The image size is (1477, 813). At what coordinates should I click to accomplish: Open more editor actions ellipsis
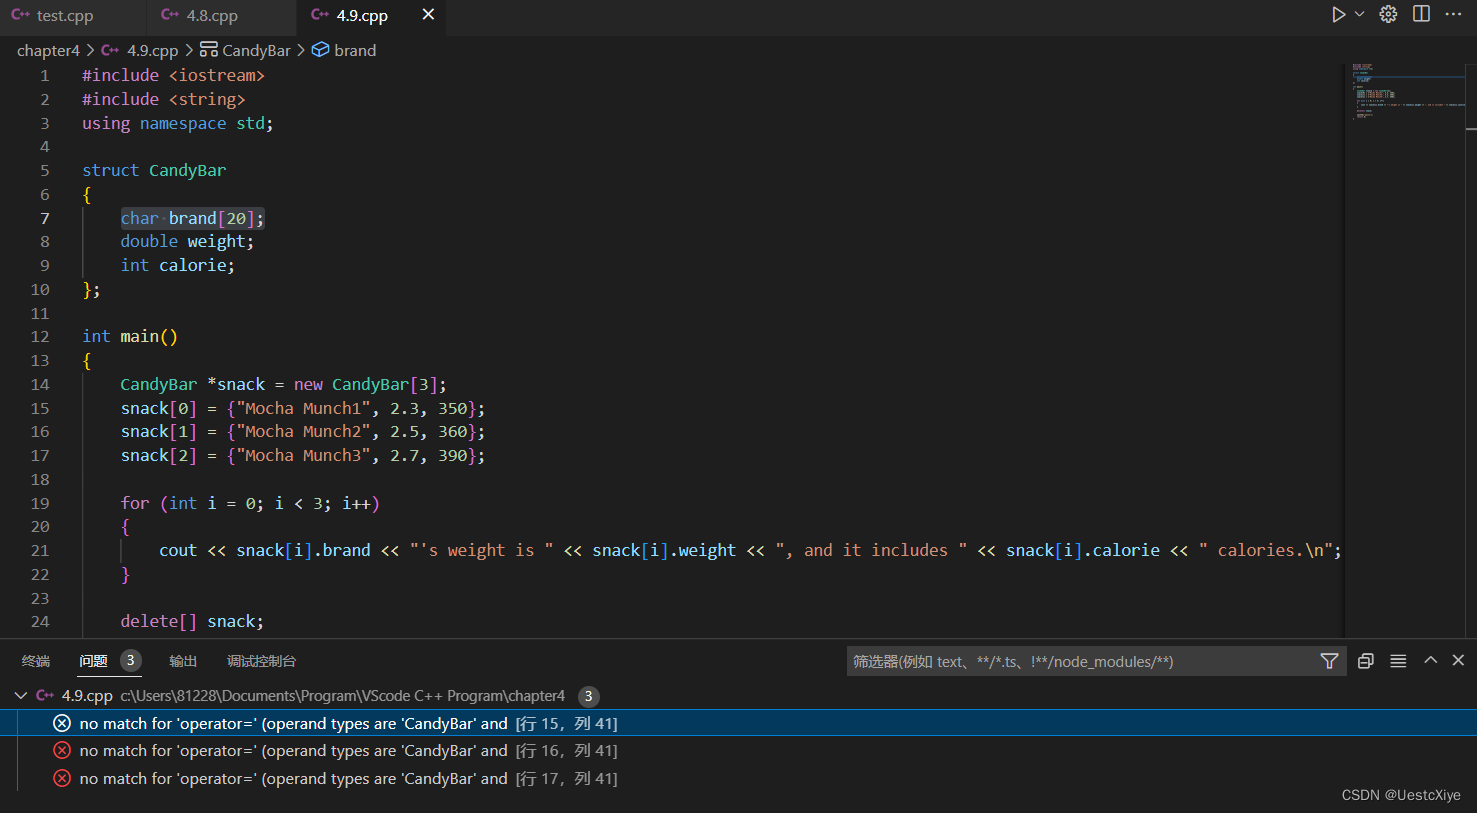pyautogui.click(x=1453, y=15)
